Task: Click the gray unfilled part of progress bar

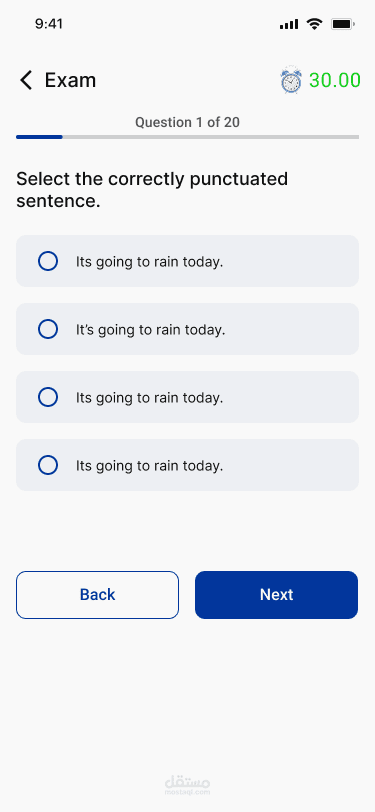Action: tap(211, 137)
